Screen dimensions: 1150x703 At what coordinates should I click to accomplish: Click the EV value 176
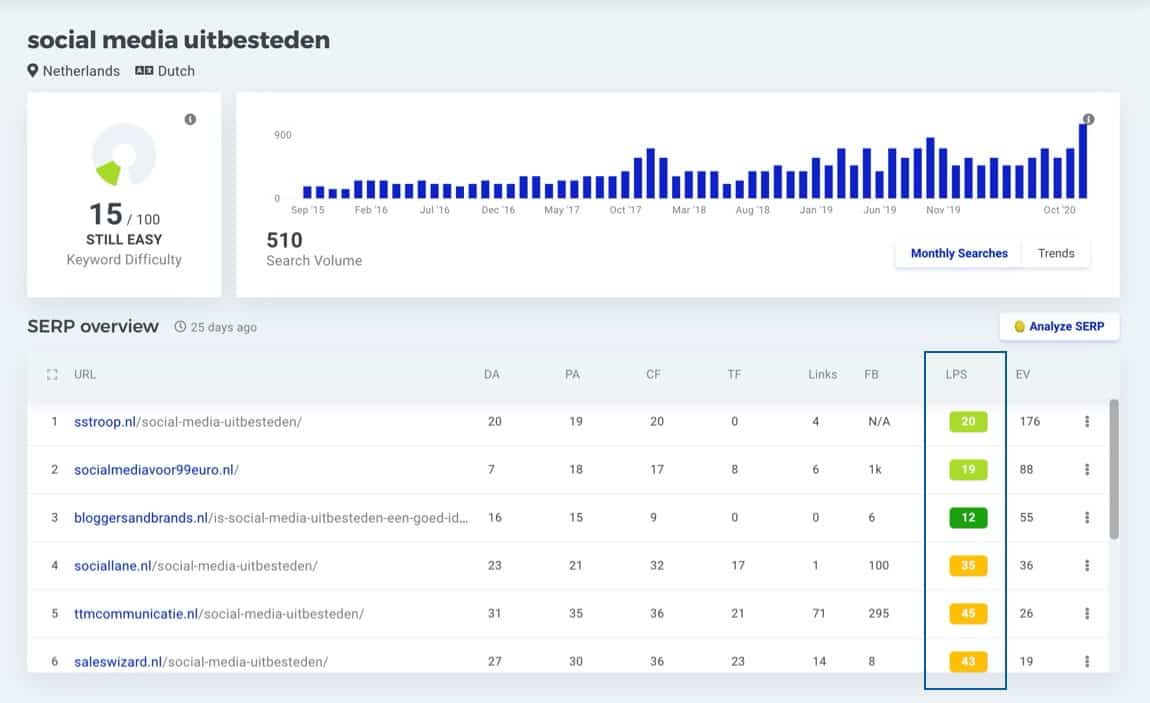[1030, 422]
